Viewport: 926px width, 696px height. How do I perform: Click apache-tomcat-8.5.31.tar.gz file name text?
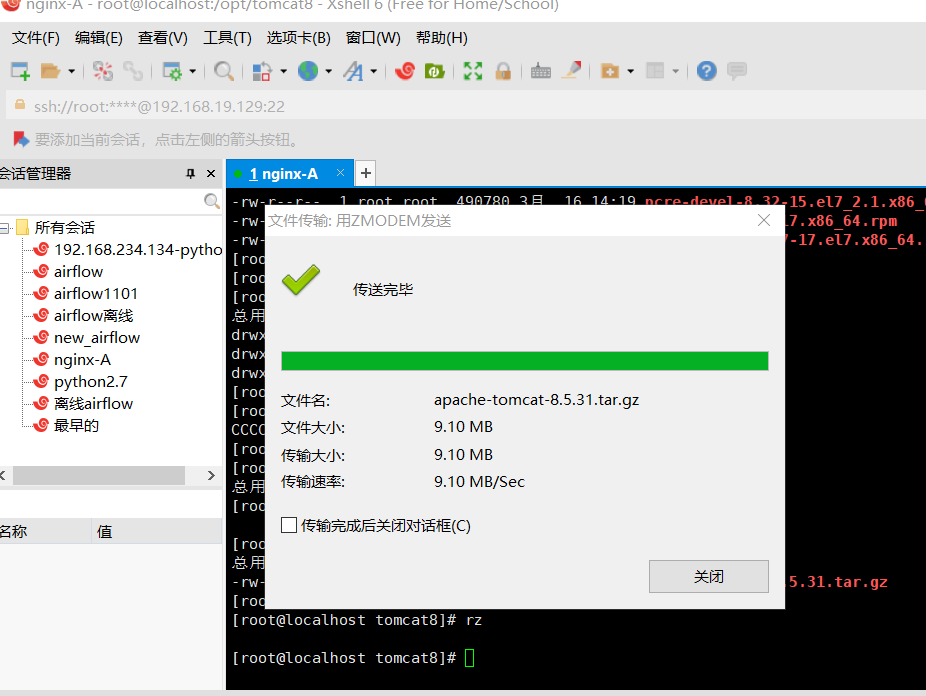[536, 400]
